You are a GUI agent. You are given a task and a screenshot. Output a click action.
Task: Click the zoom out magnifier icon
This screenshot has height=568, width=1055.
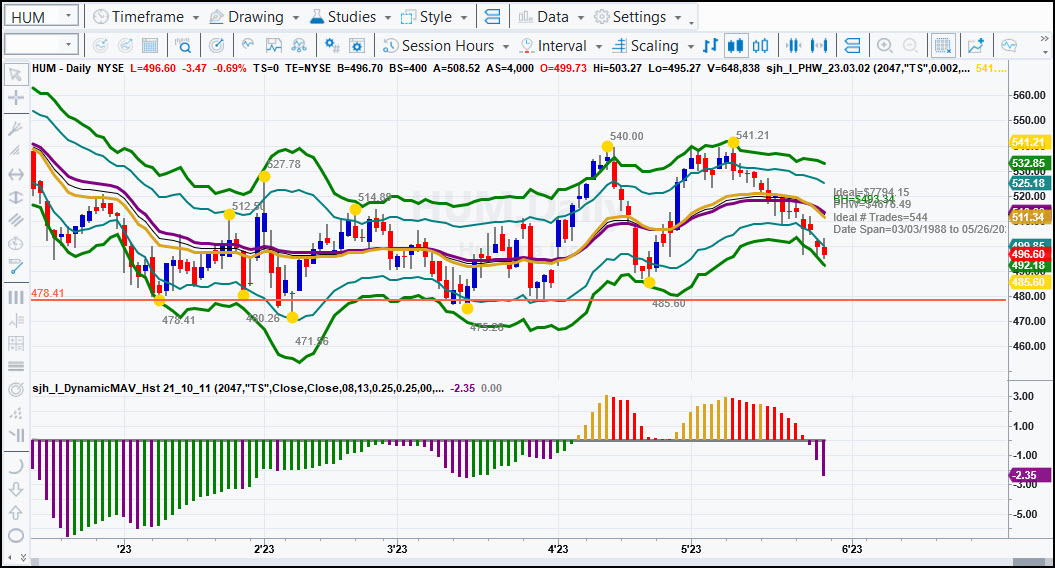click(x=910, y=46)
